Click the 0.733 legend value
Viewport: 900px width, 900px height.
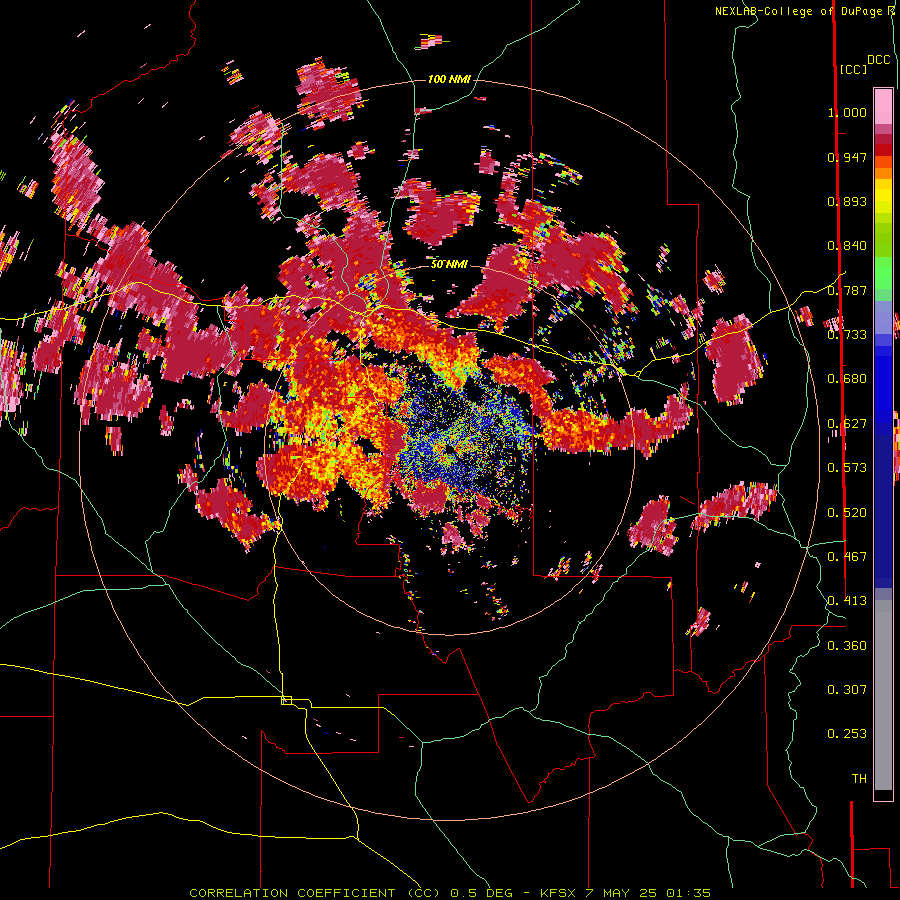click(847, 335)
